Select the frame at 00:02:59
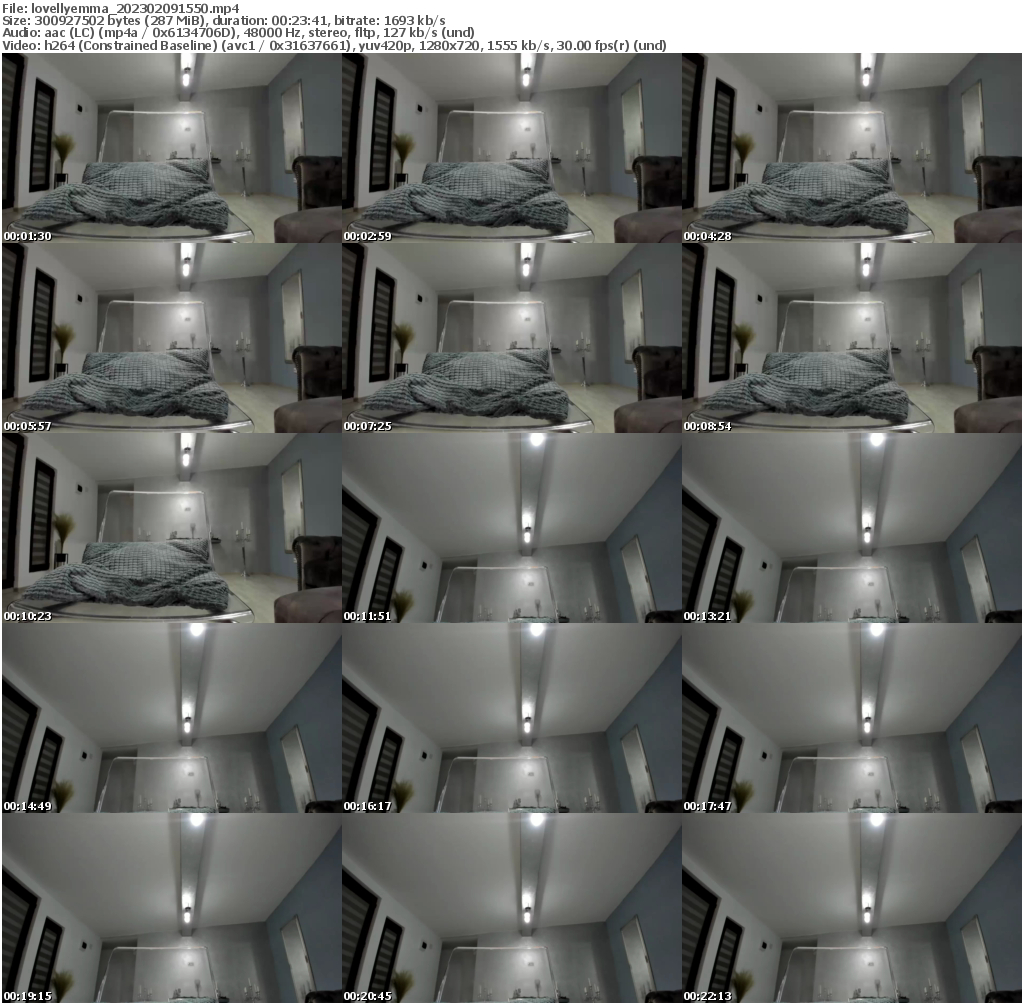Viewport: 1024px width, 1003px height. click(511, 148)
